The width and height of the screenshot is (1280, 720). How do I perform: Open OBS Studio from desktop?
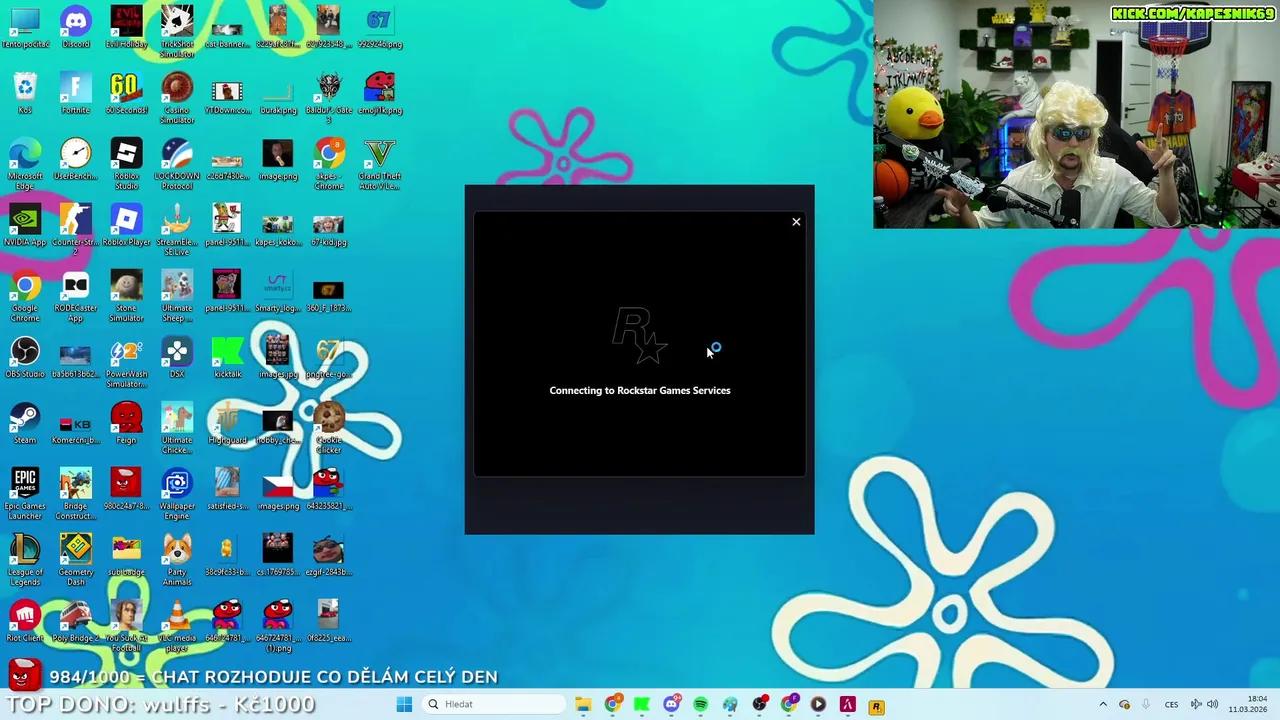point(25,358)
